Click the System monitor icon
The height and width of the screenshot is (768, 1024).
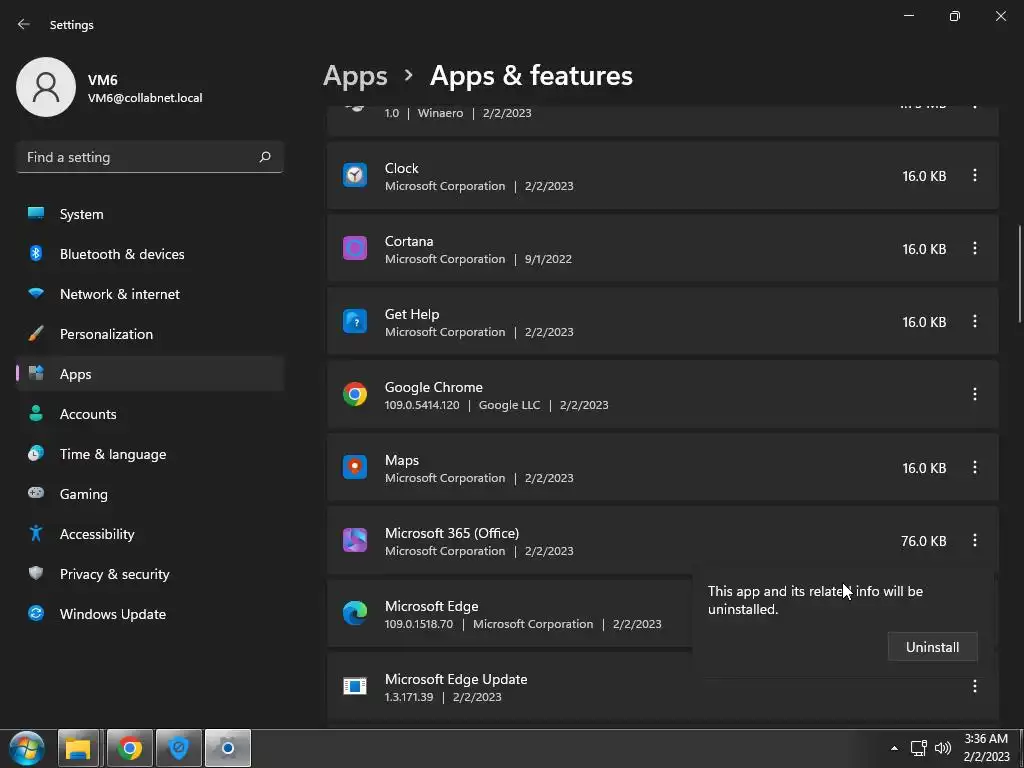pos(36,214)
